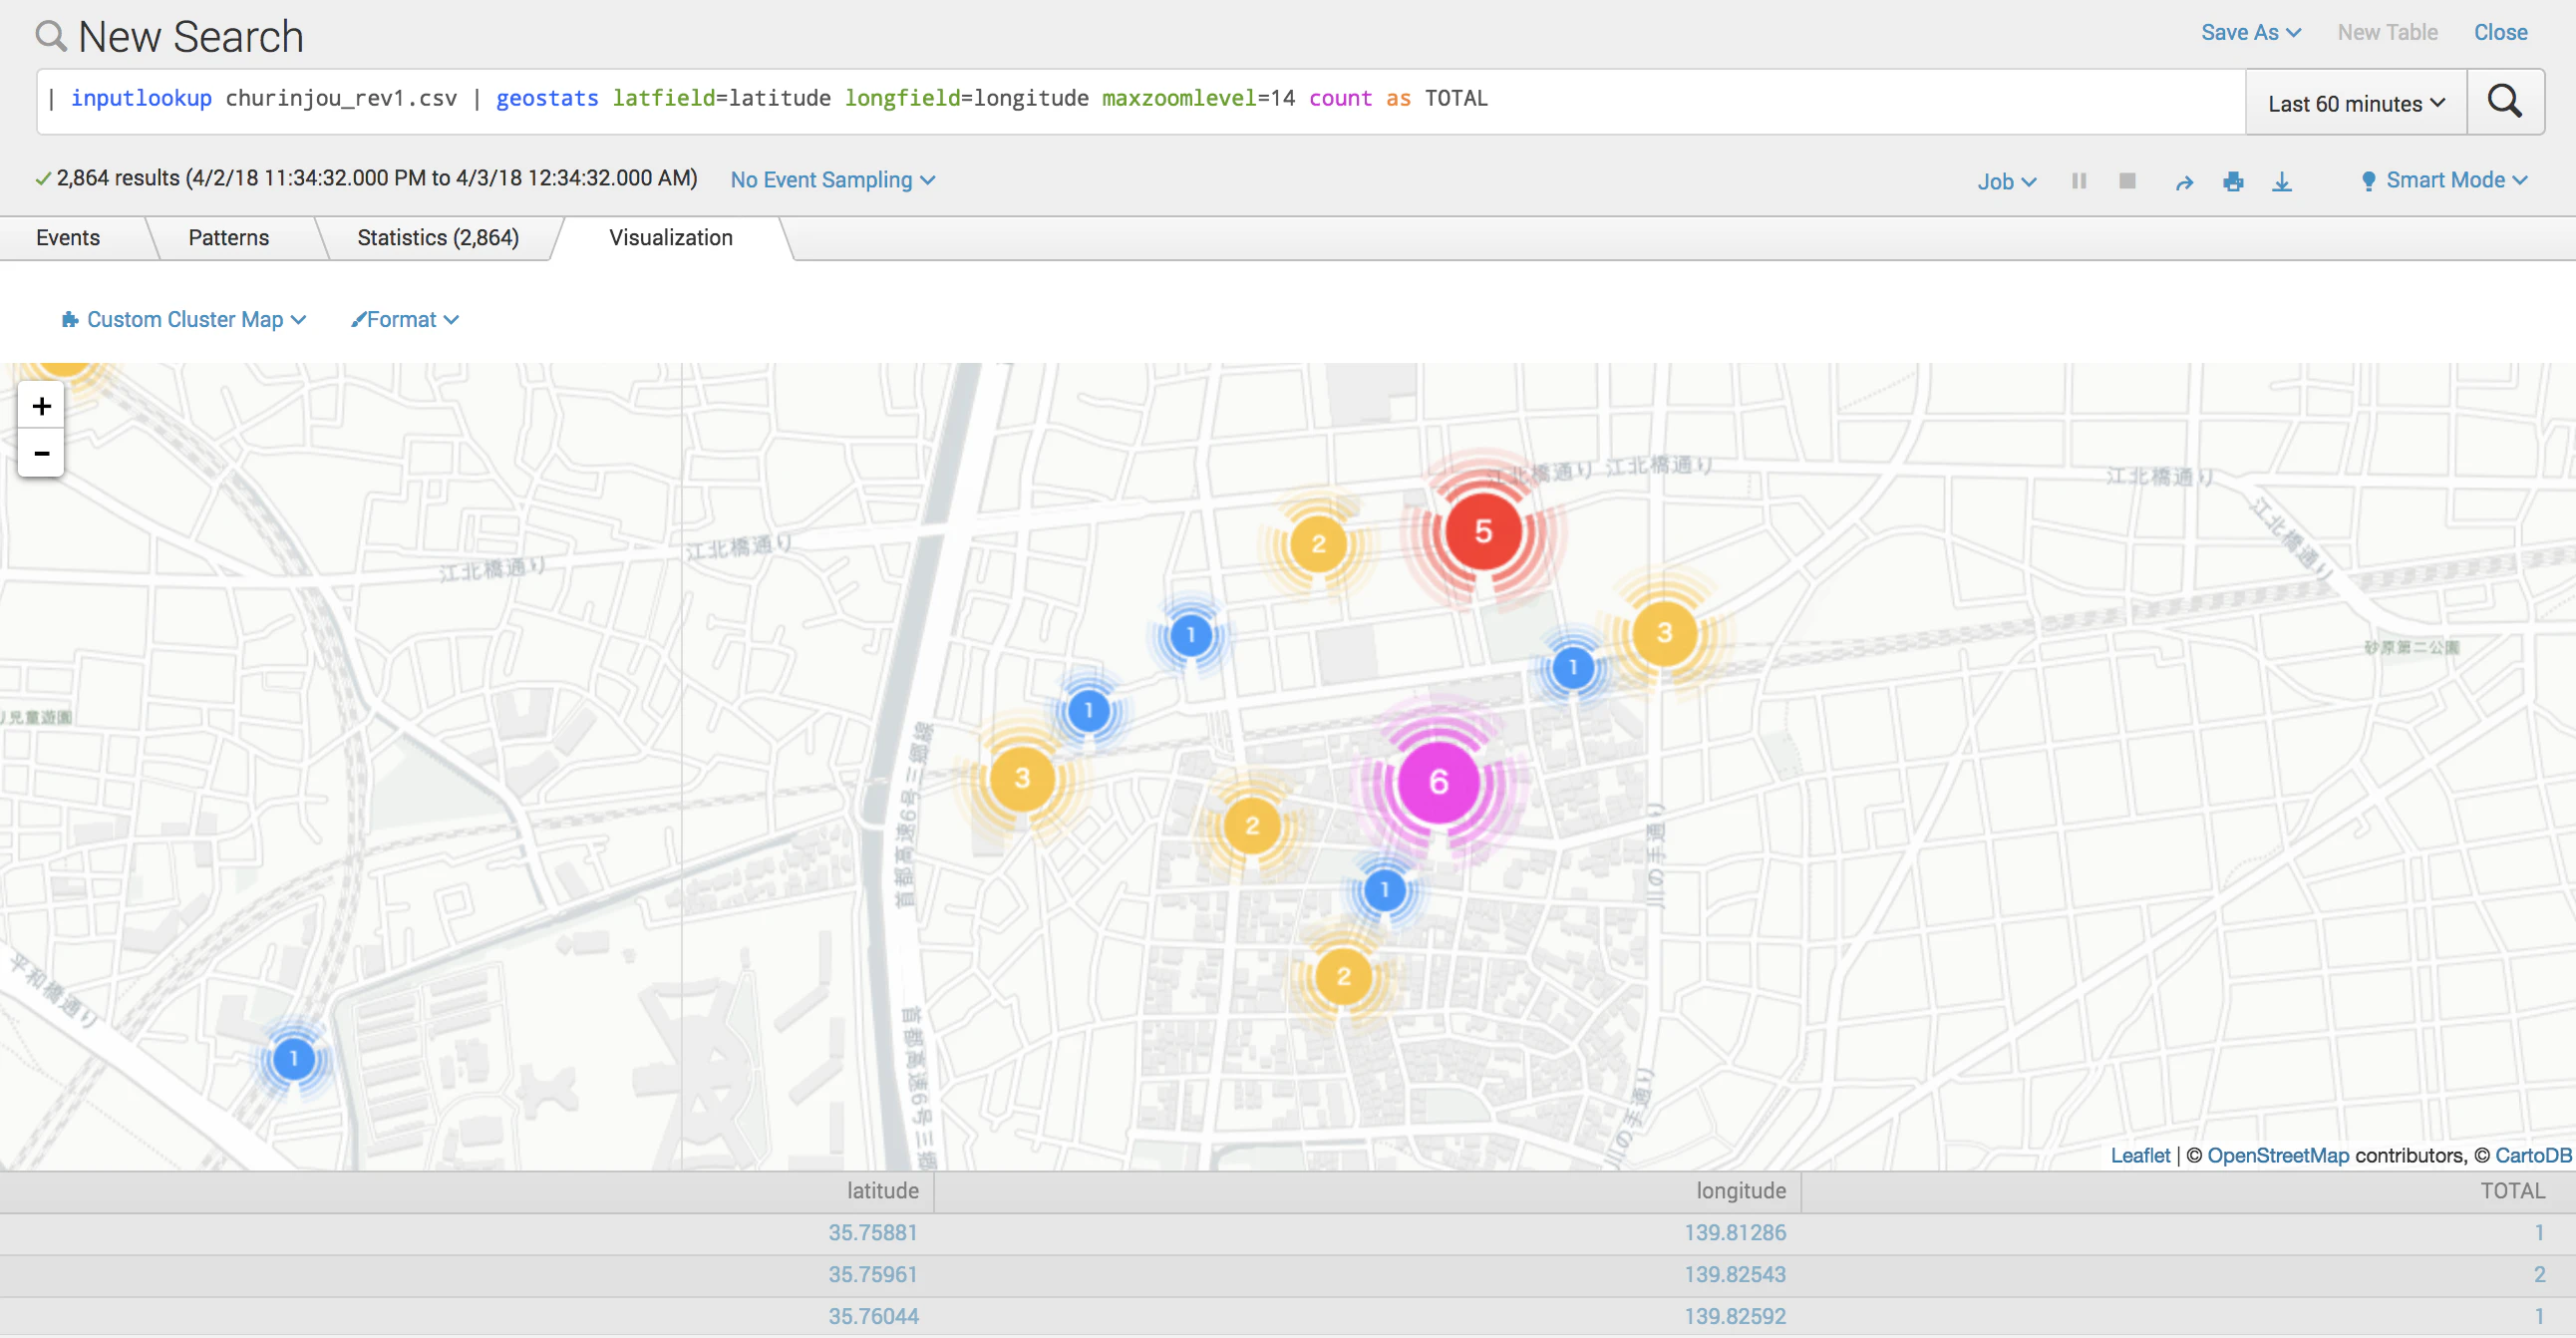Select the blue marker near map's bottom-left

[293, 1058]
